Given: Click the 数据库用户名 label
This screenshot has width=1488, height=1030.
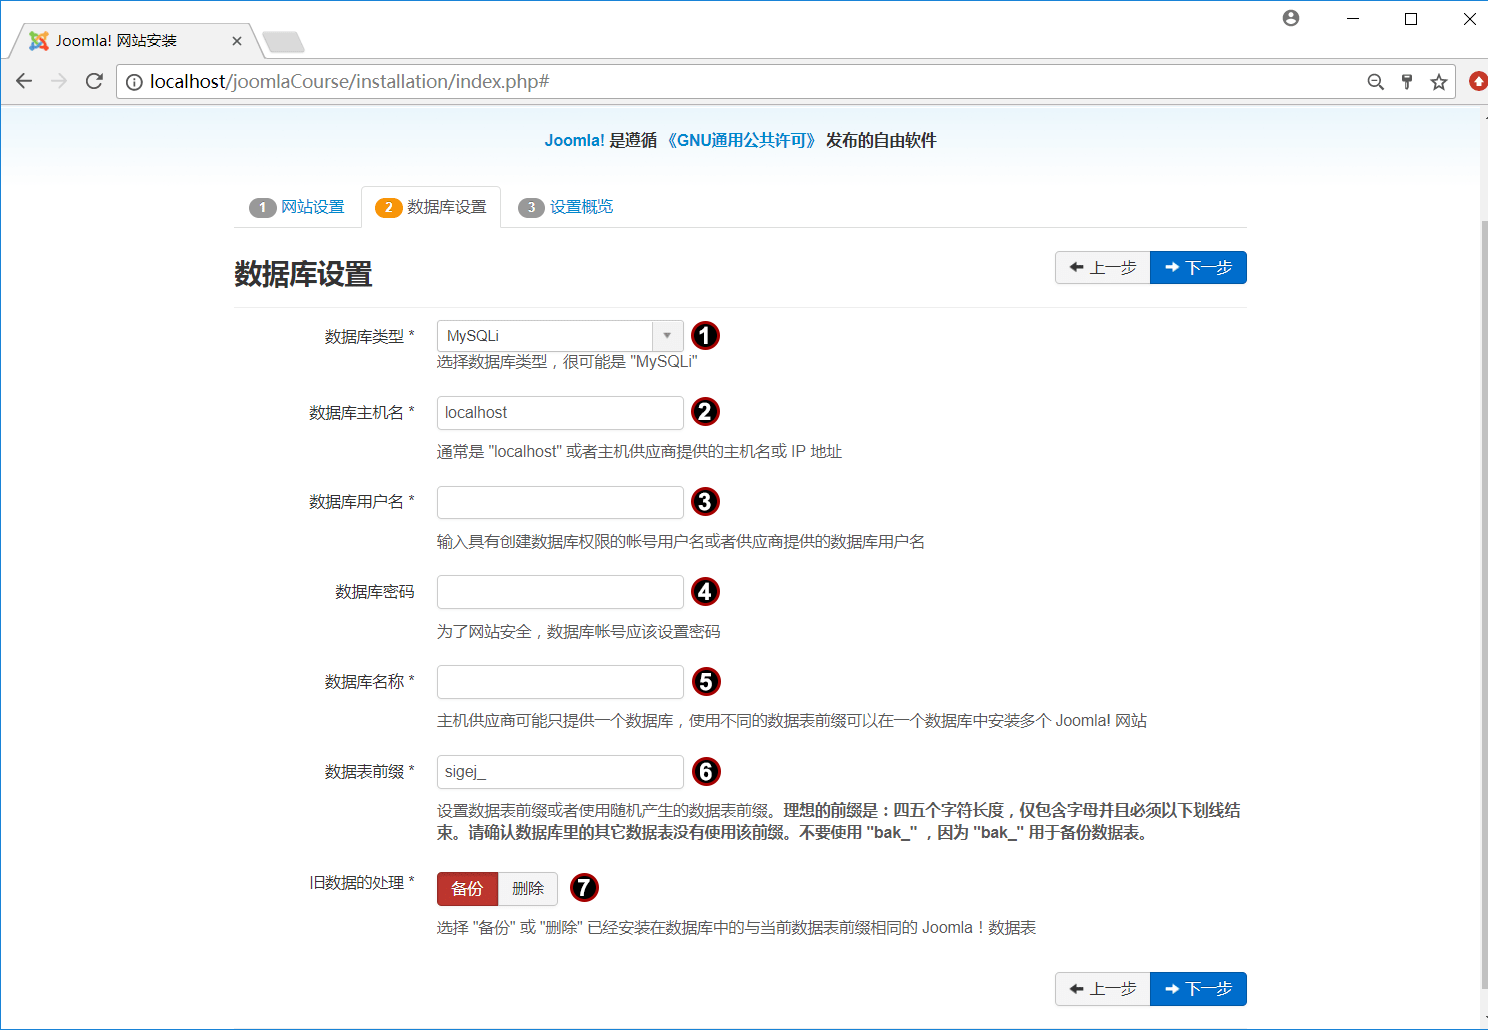Looking at the screenshot, I should tap(361, 502).
